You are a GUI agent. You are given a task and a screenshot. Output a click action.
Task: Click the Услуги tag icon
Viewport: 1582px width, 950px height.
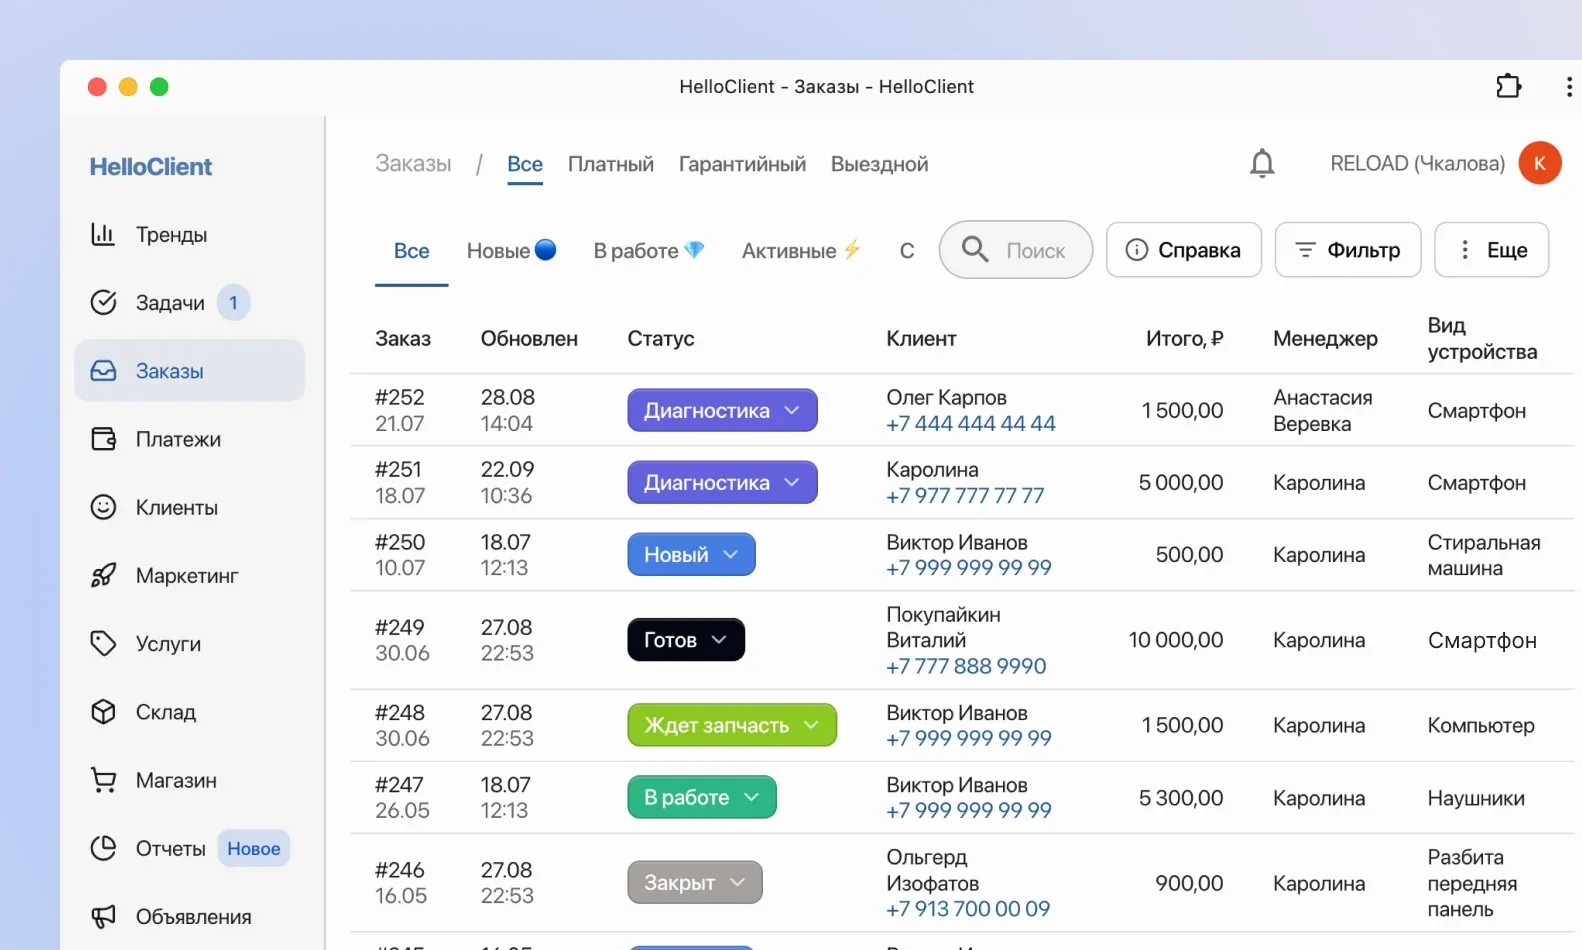(103, 643)
